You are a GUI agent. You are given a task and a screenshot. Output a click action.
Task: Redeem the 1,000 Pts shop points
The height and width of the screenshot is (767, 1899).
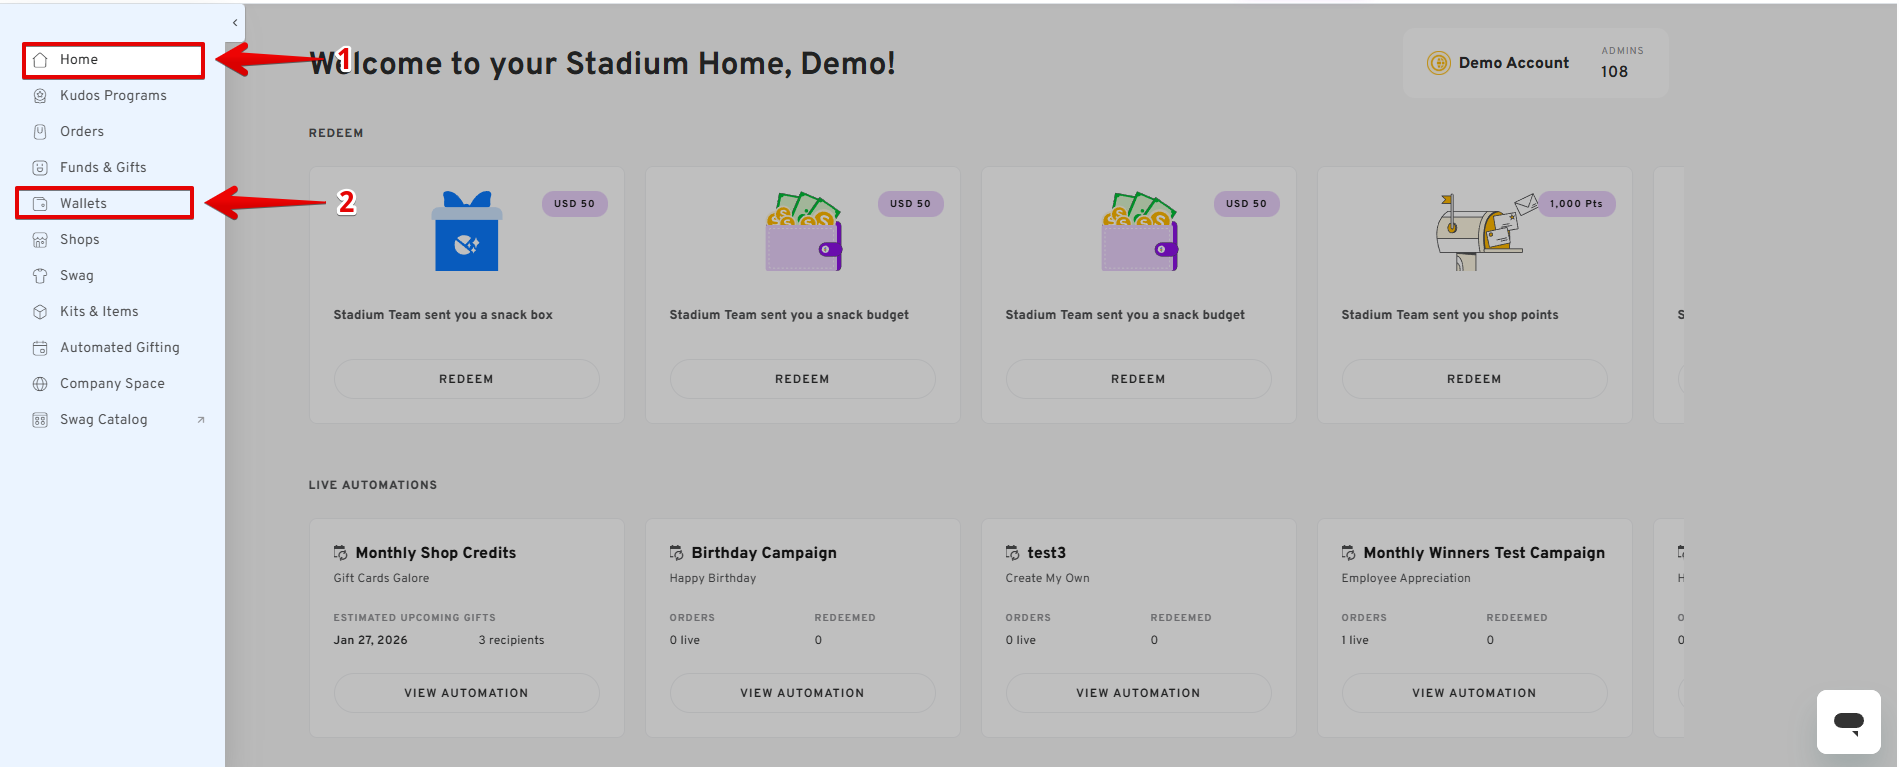[x=1474, y=379]
